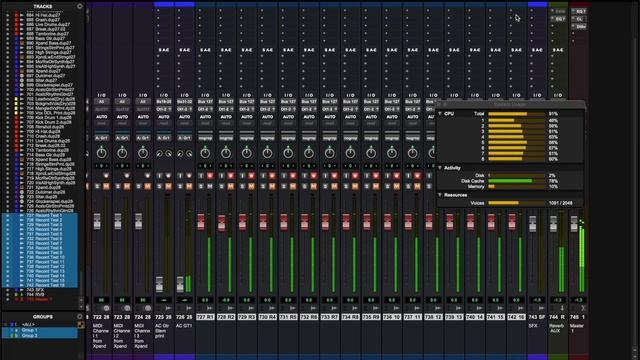Click the Master 1 volume fader
Image resolution: width=640 pixels, height=360 pixels.
pyautogui.click(x=574, y=223)
